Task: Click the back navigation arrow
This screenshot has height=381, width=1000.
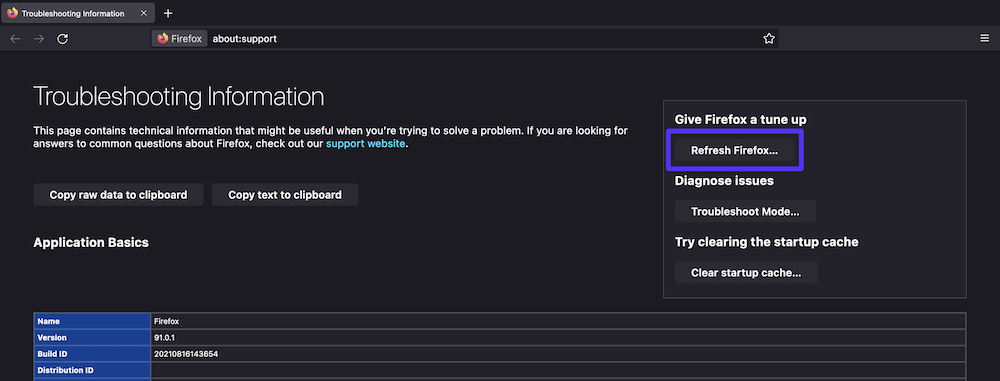Action: click(x=15, y=39)
